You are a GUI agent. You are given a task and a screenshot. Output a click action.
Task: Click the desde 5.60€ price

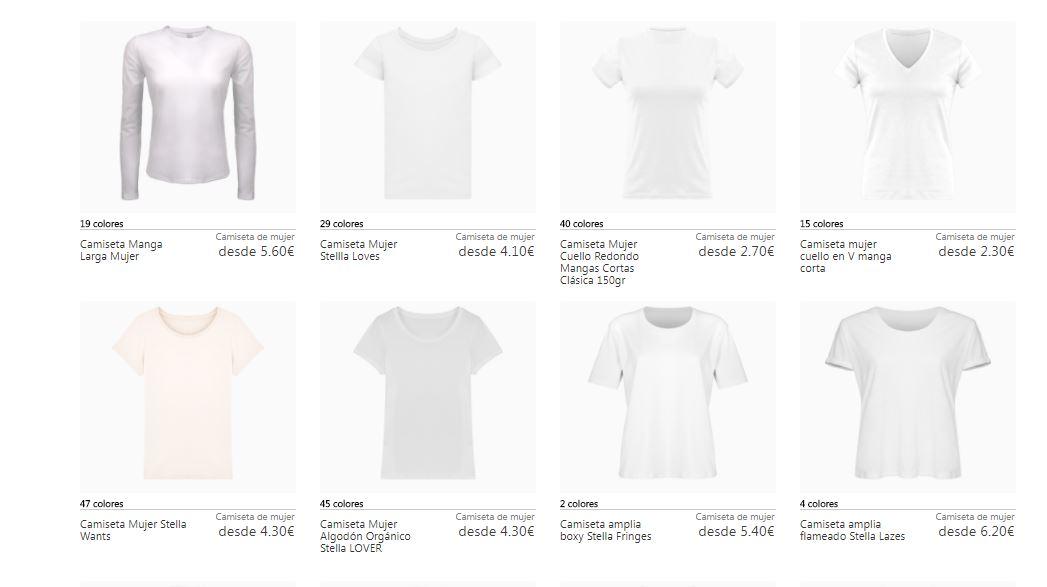pos(256,252)
